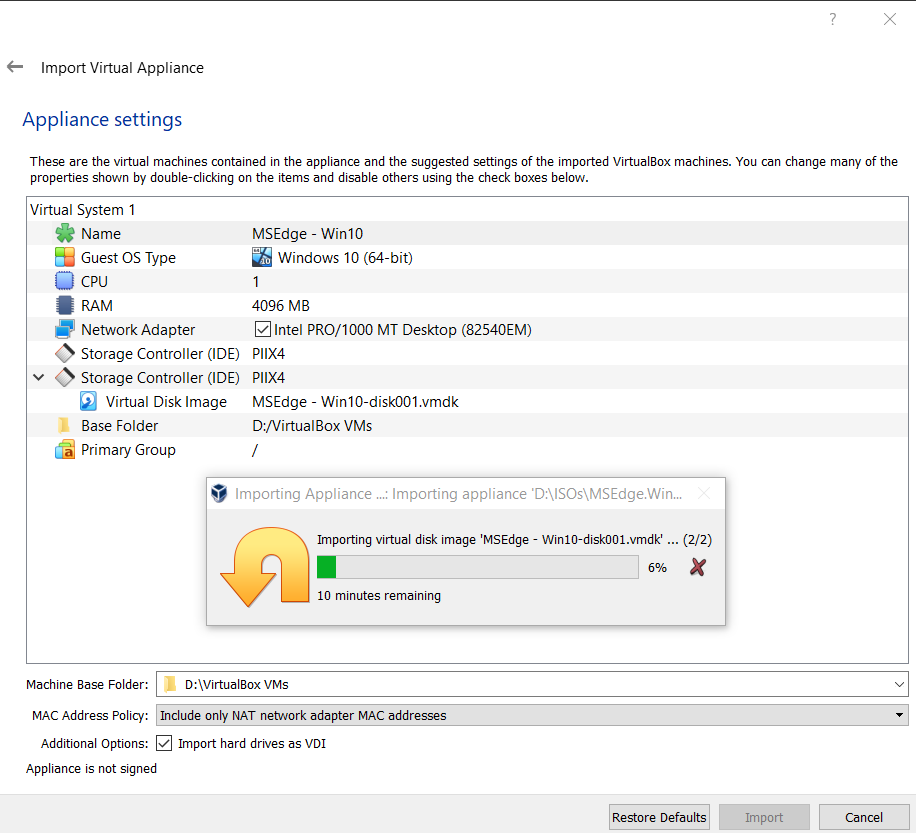Click the import progress bar
The height and width of the screenshot is (833, 916).
[x=477, y=567]
